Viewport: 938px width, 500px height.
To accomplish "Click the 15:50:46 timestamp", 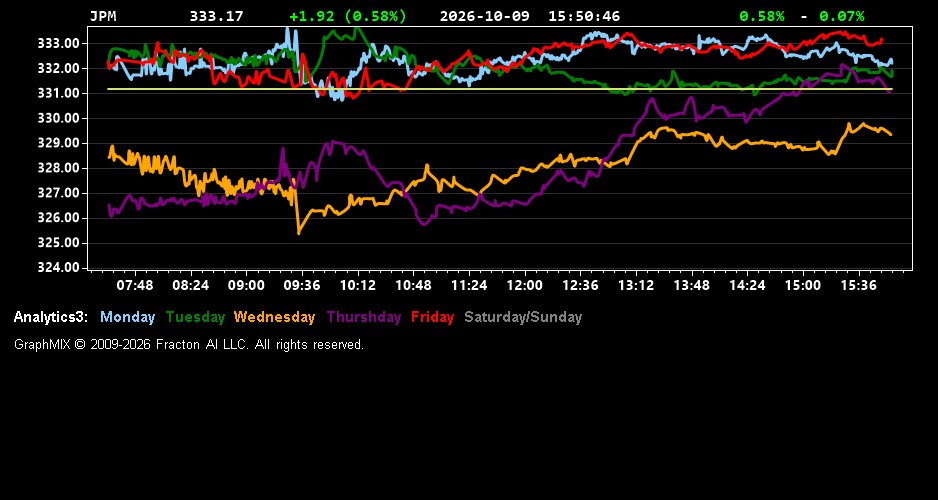I will (584, 17).
